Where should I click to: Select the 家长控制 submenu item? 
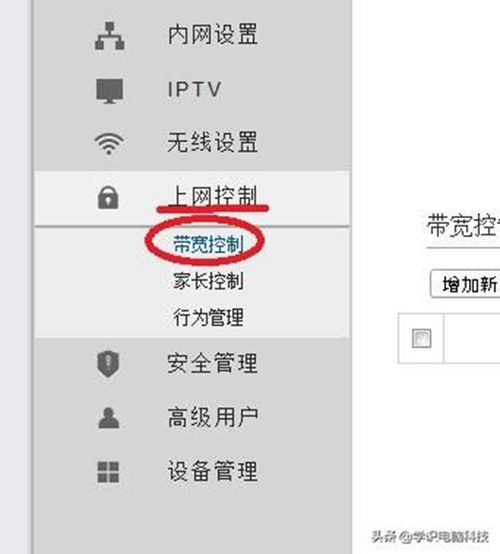(208, 281)
